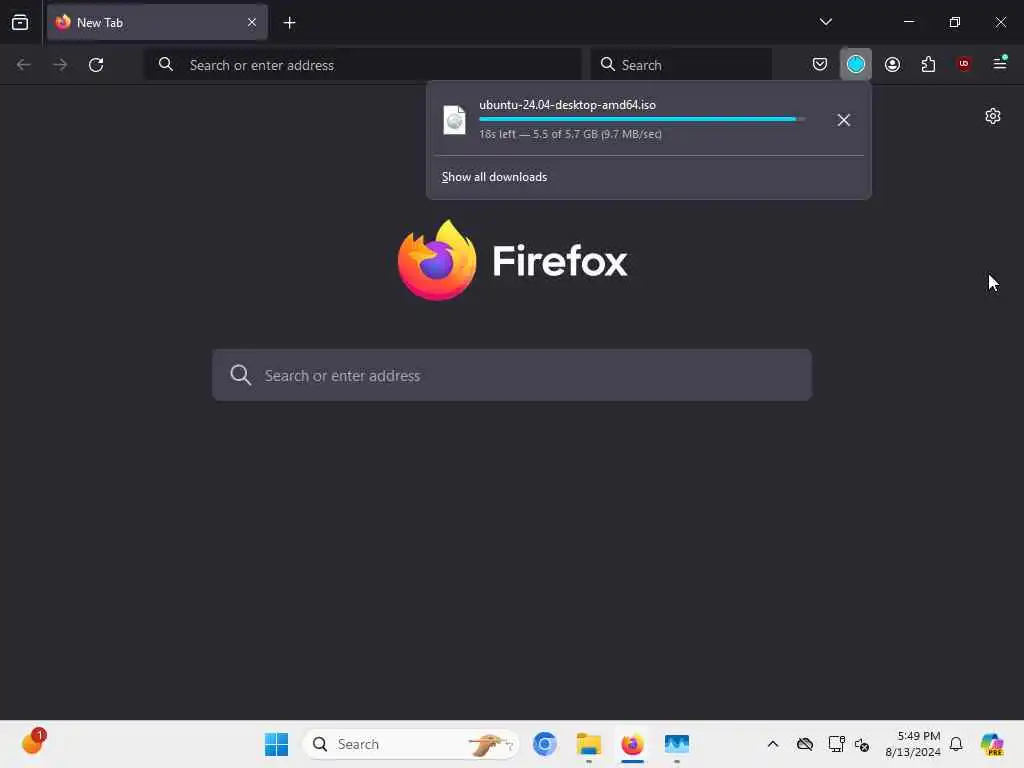This screenshot has width=1024, height=768.
Task: Switch to Firefox taskbar icon
Action: (x=632, y=744)
